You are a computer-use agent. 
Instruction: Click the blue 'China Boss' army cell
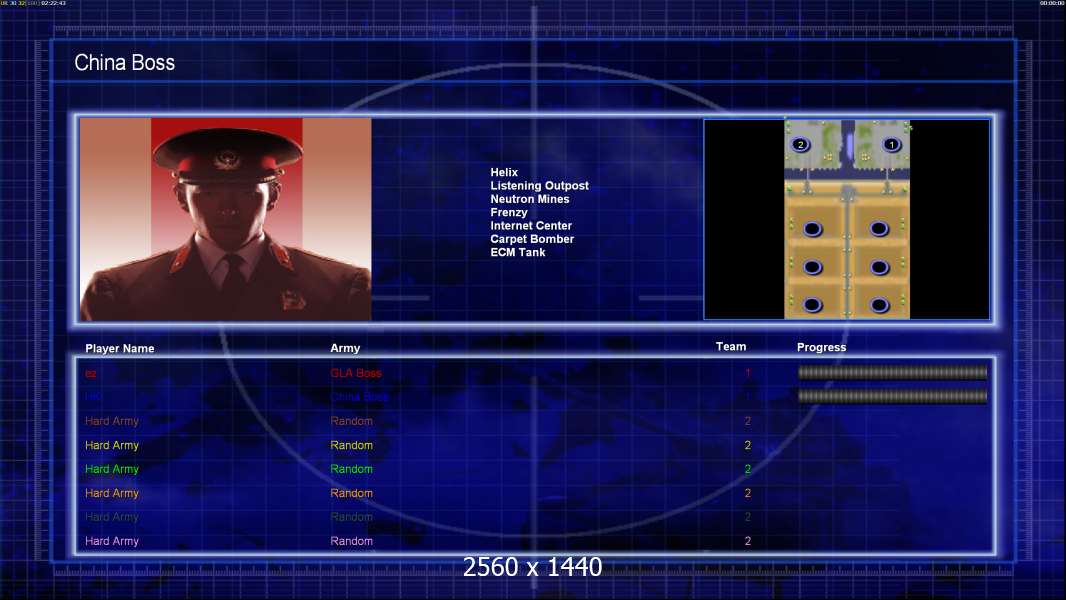(359, 397)
